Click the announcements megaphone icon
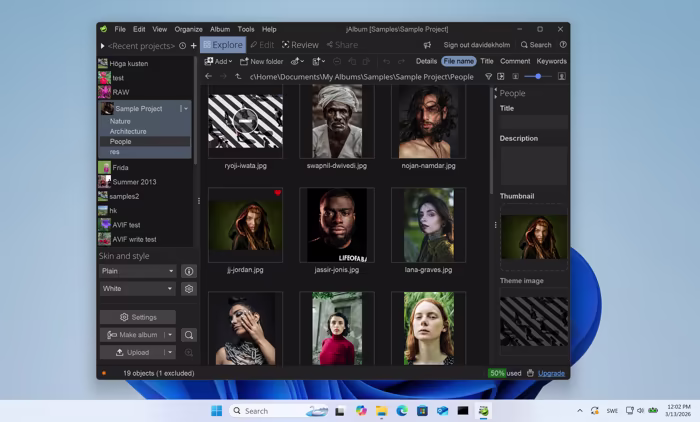Screen dimensions: 700x422 tap(427, 45)
